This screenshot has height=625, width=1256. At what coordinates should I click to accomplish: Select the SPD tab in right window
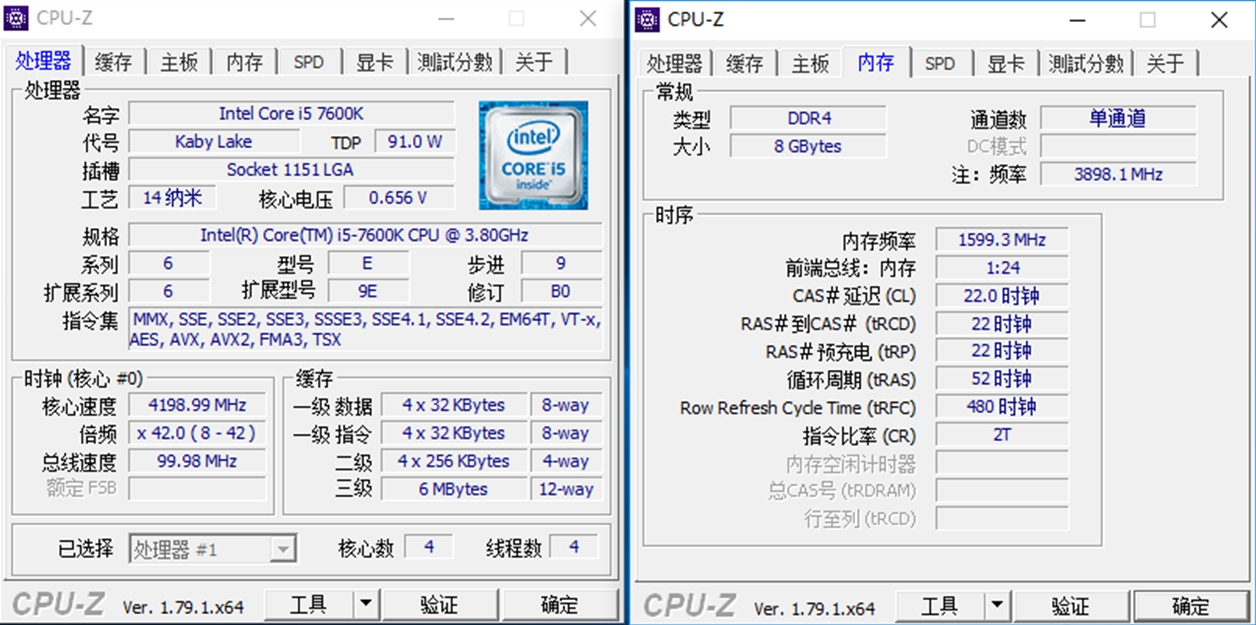click(x=941, y=63)
